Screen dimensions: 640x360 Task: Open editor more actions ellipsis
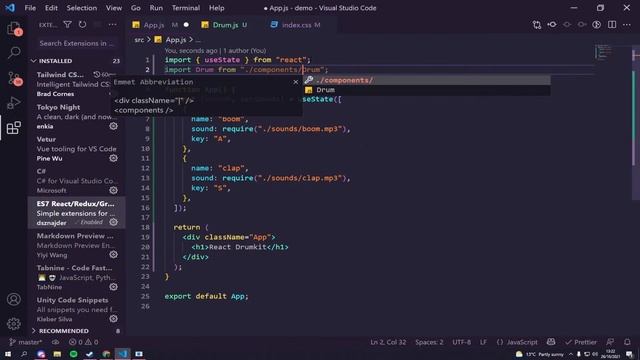click(x=627, y=25)
